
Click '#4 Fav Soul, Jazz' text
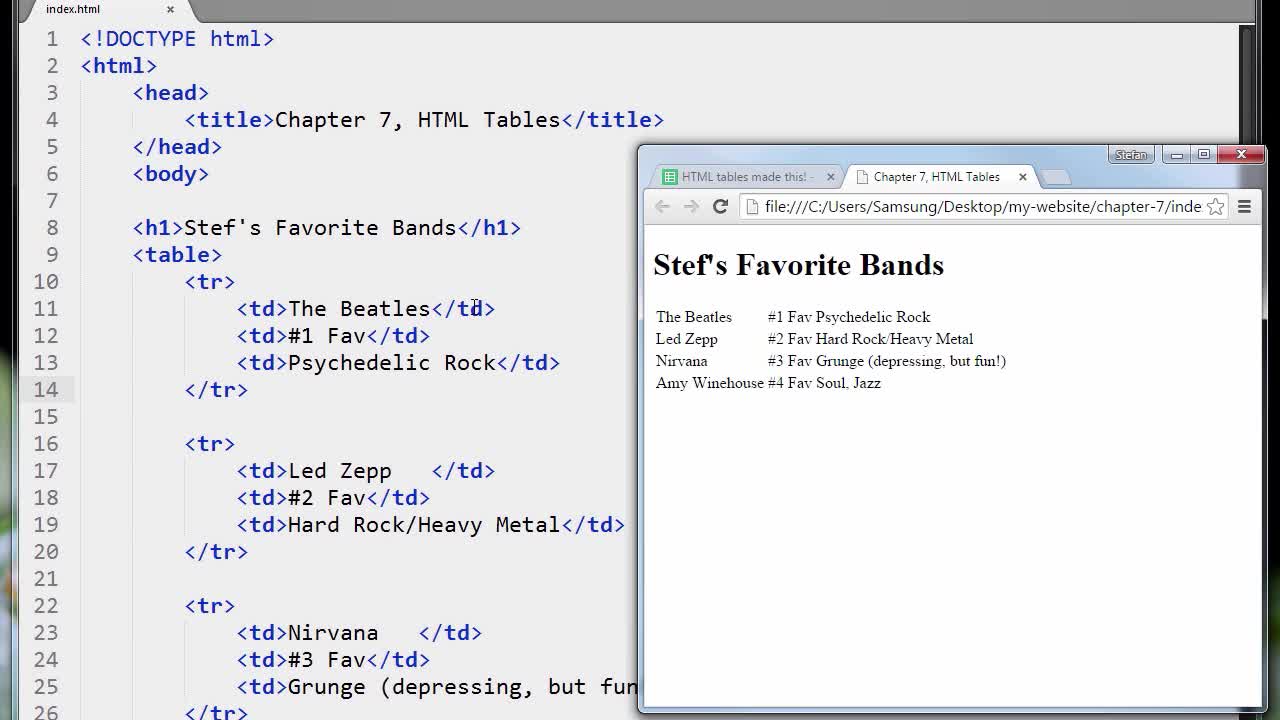(x=824, y=383)
